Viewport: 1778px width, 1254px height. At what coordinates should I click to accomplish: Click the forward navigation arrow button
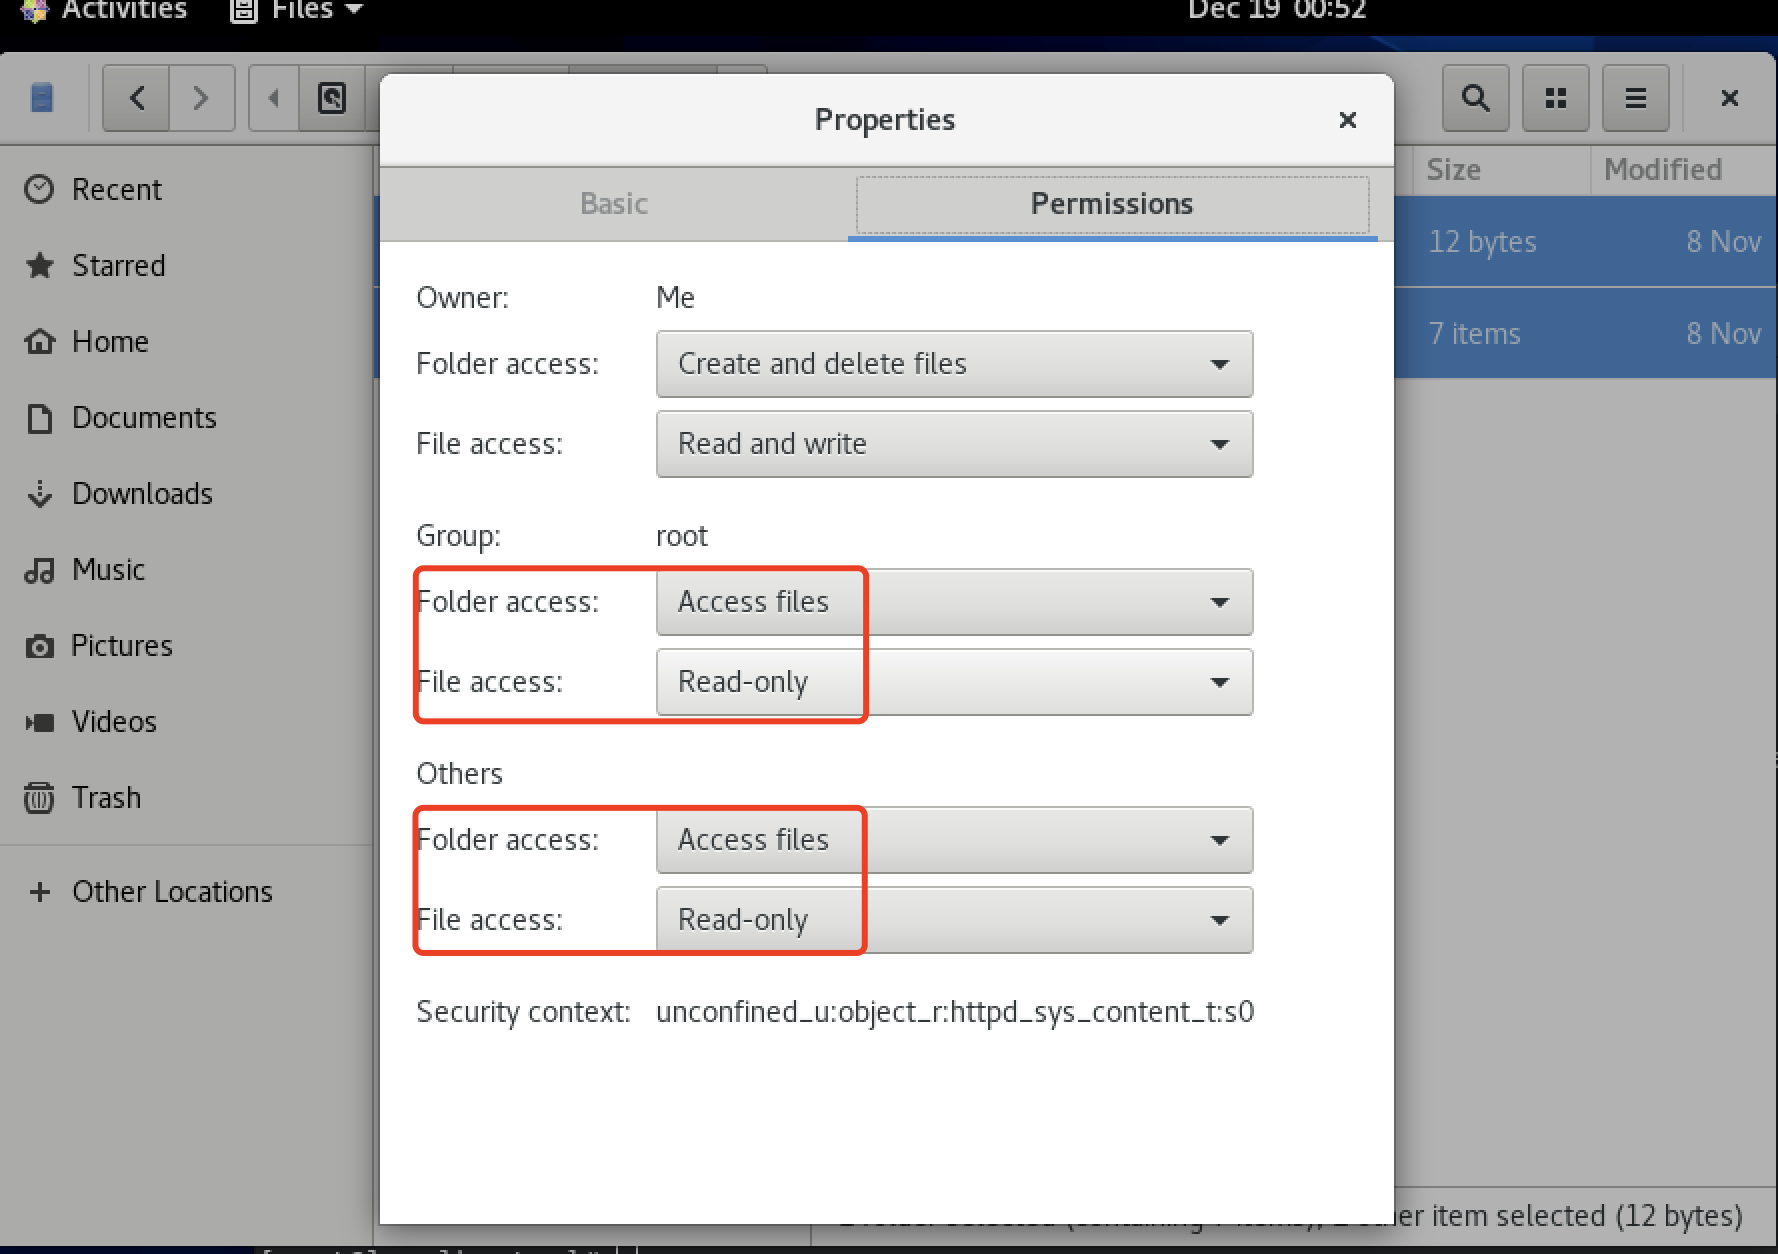(x=201, y=98)
